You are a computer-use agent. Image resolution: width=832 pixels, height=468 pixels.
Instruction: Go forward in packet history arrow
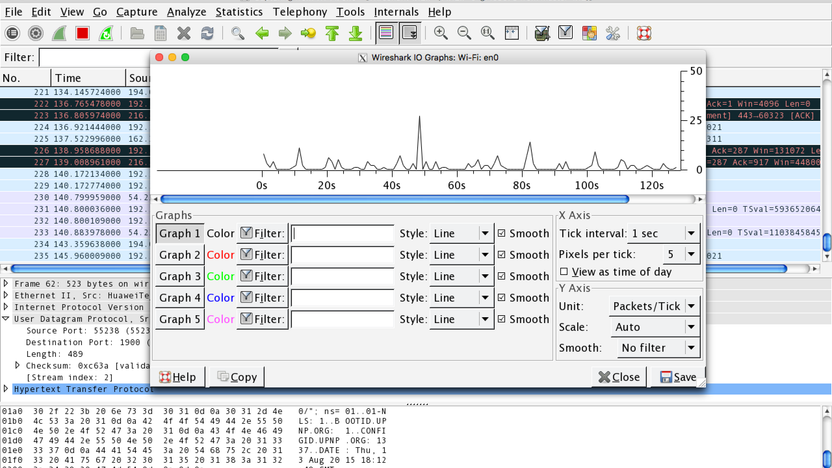285,33
